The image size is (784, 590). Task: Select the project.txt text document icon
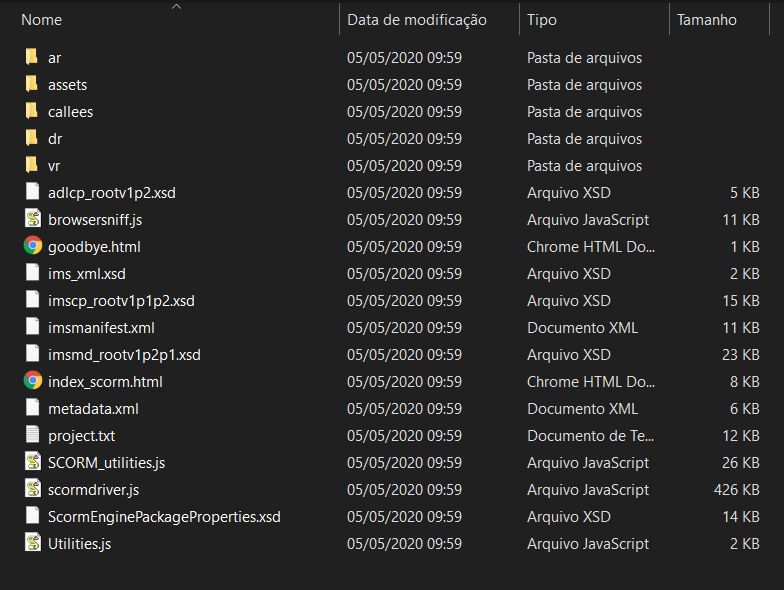tap(33, 435)
